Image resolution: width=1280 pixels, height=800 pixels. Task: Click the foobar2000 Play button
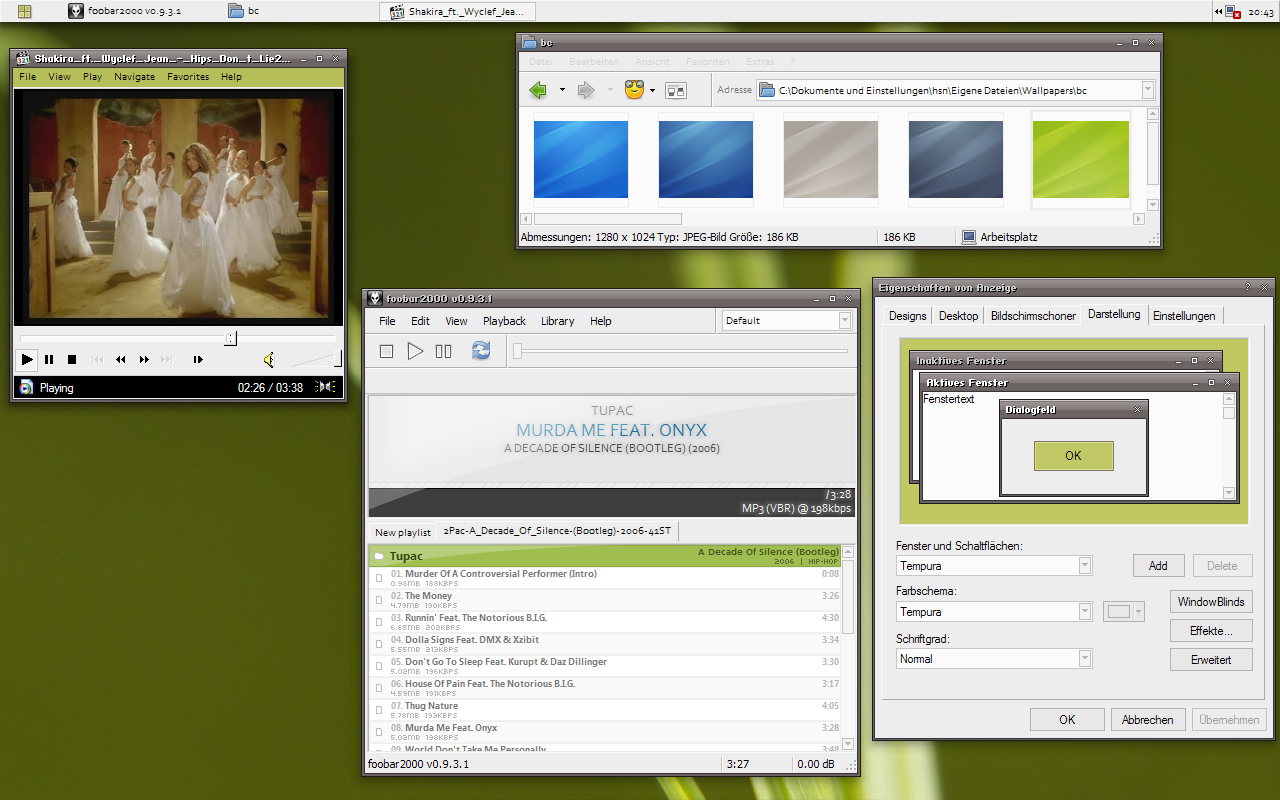coord(415,351)
